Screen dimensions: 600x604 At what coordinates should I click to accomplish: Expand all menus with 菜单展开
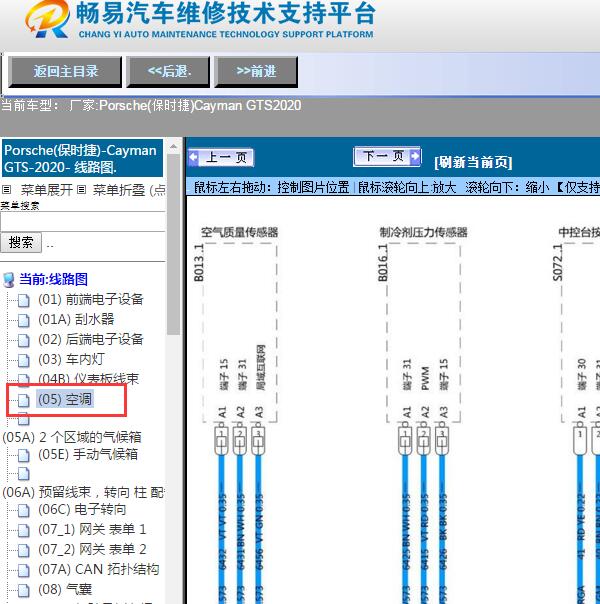pos(47,190)
